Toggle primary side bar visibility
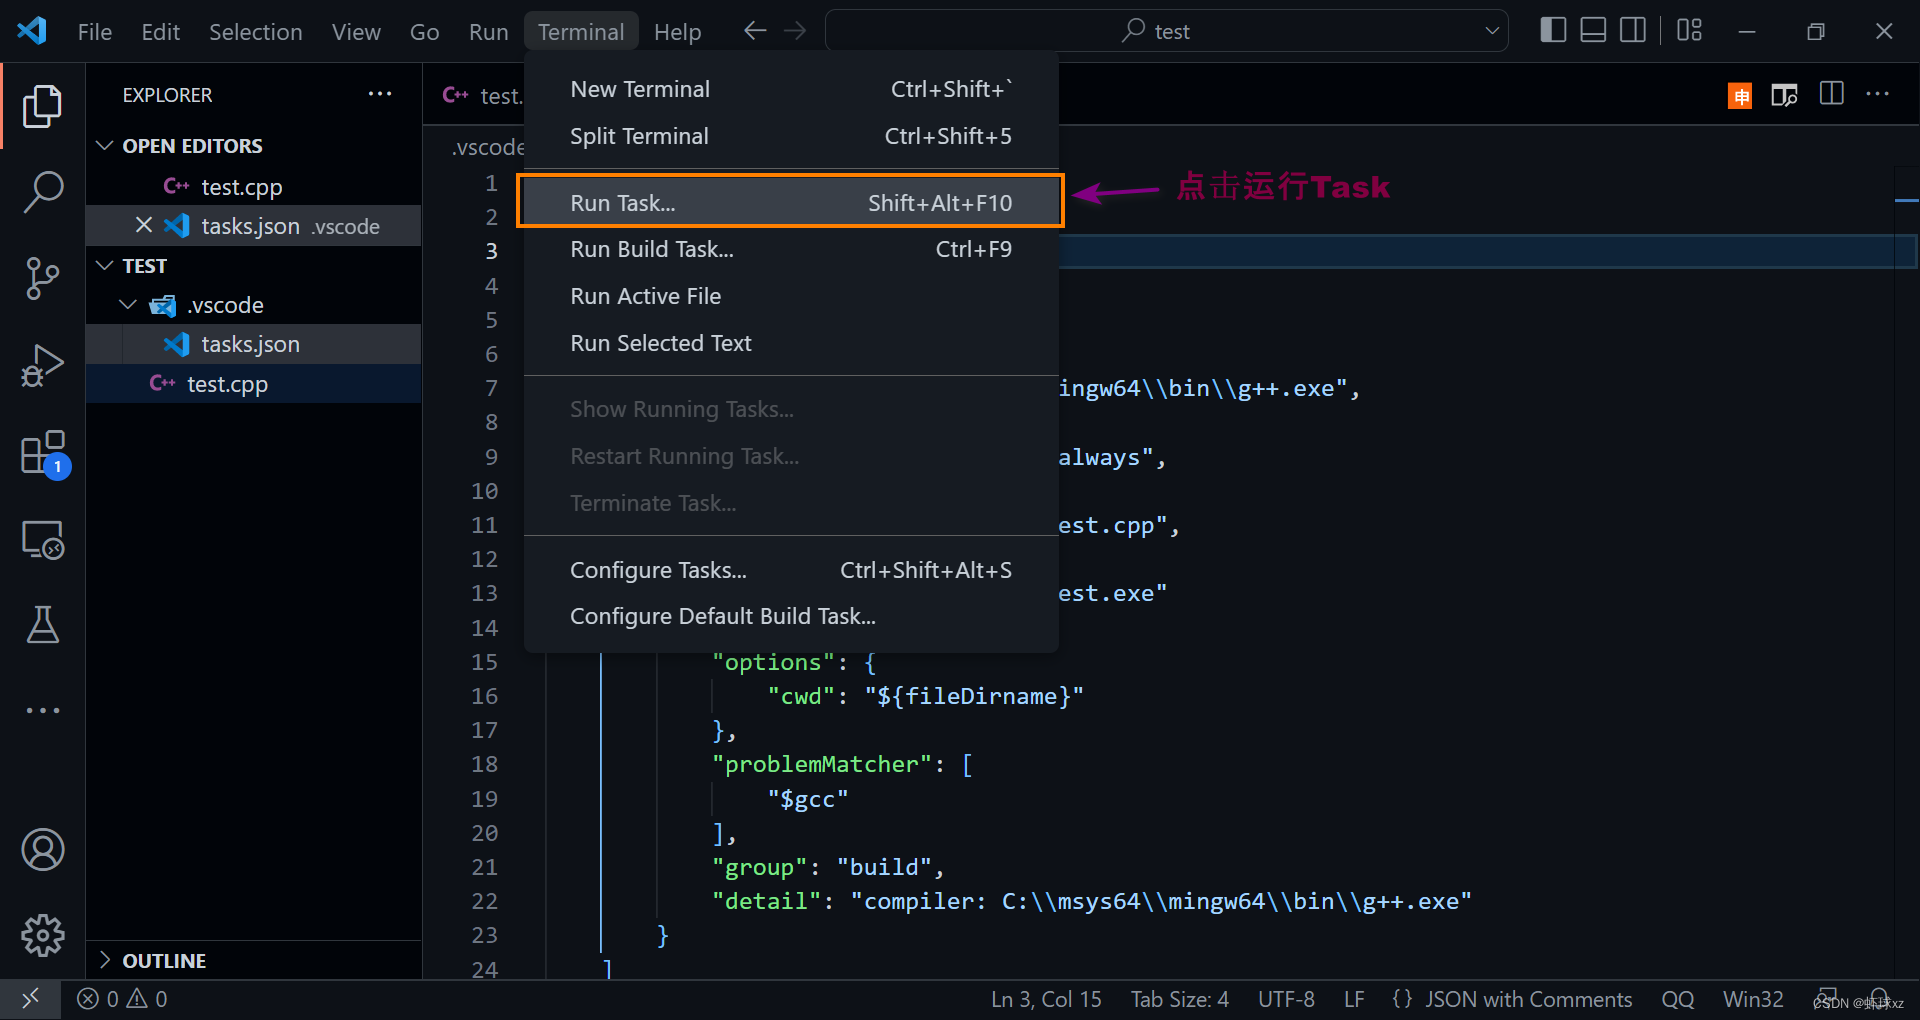Image resolution: width=1920 pixels, height=1020 pixels. point(1553,31)
